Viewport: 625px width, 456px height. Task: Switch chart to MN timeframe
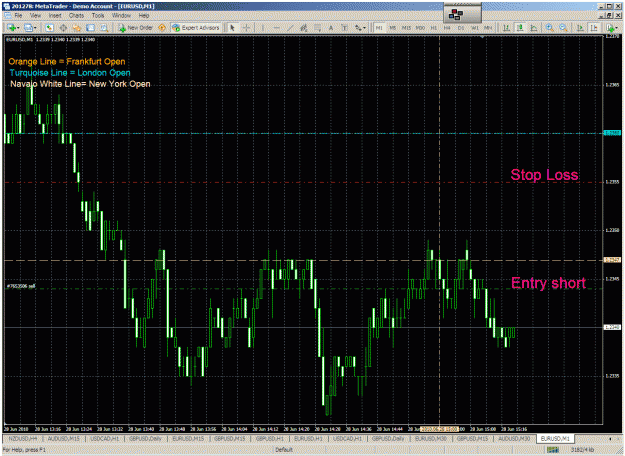coord(488,28)
